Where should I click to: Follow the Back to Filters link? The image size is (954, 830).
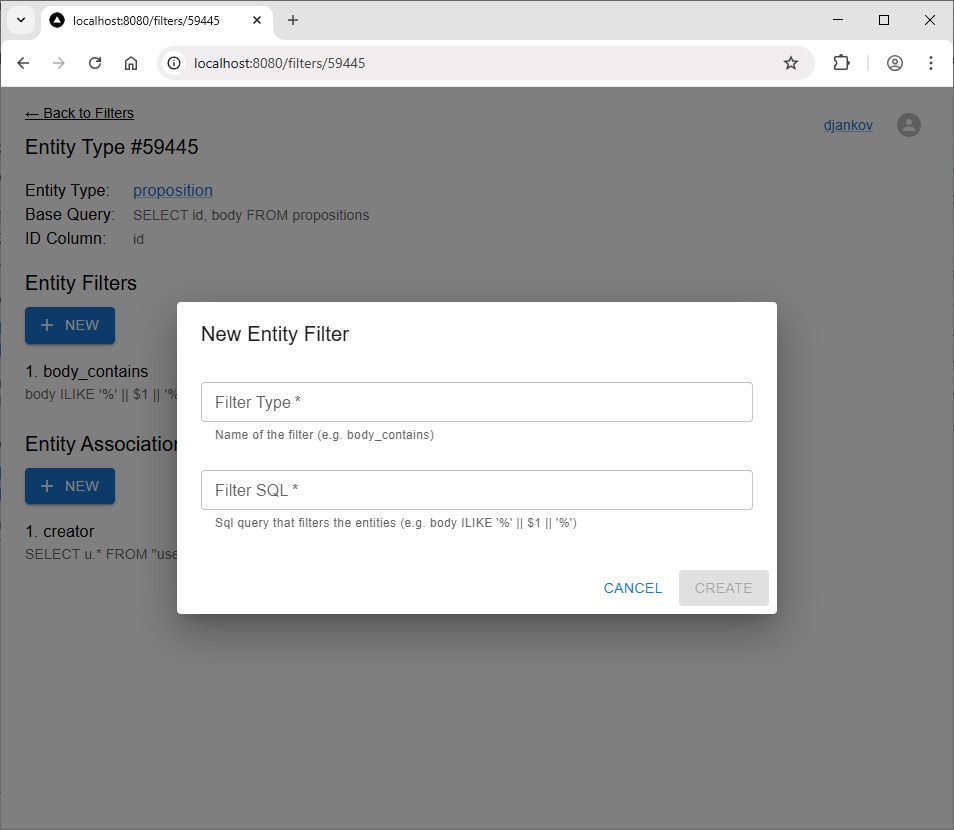coord(79,113)
